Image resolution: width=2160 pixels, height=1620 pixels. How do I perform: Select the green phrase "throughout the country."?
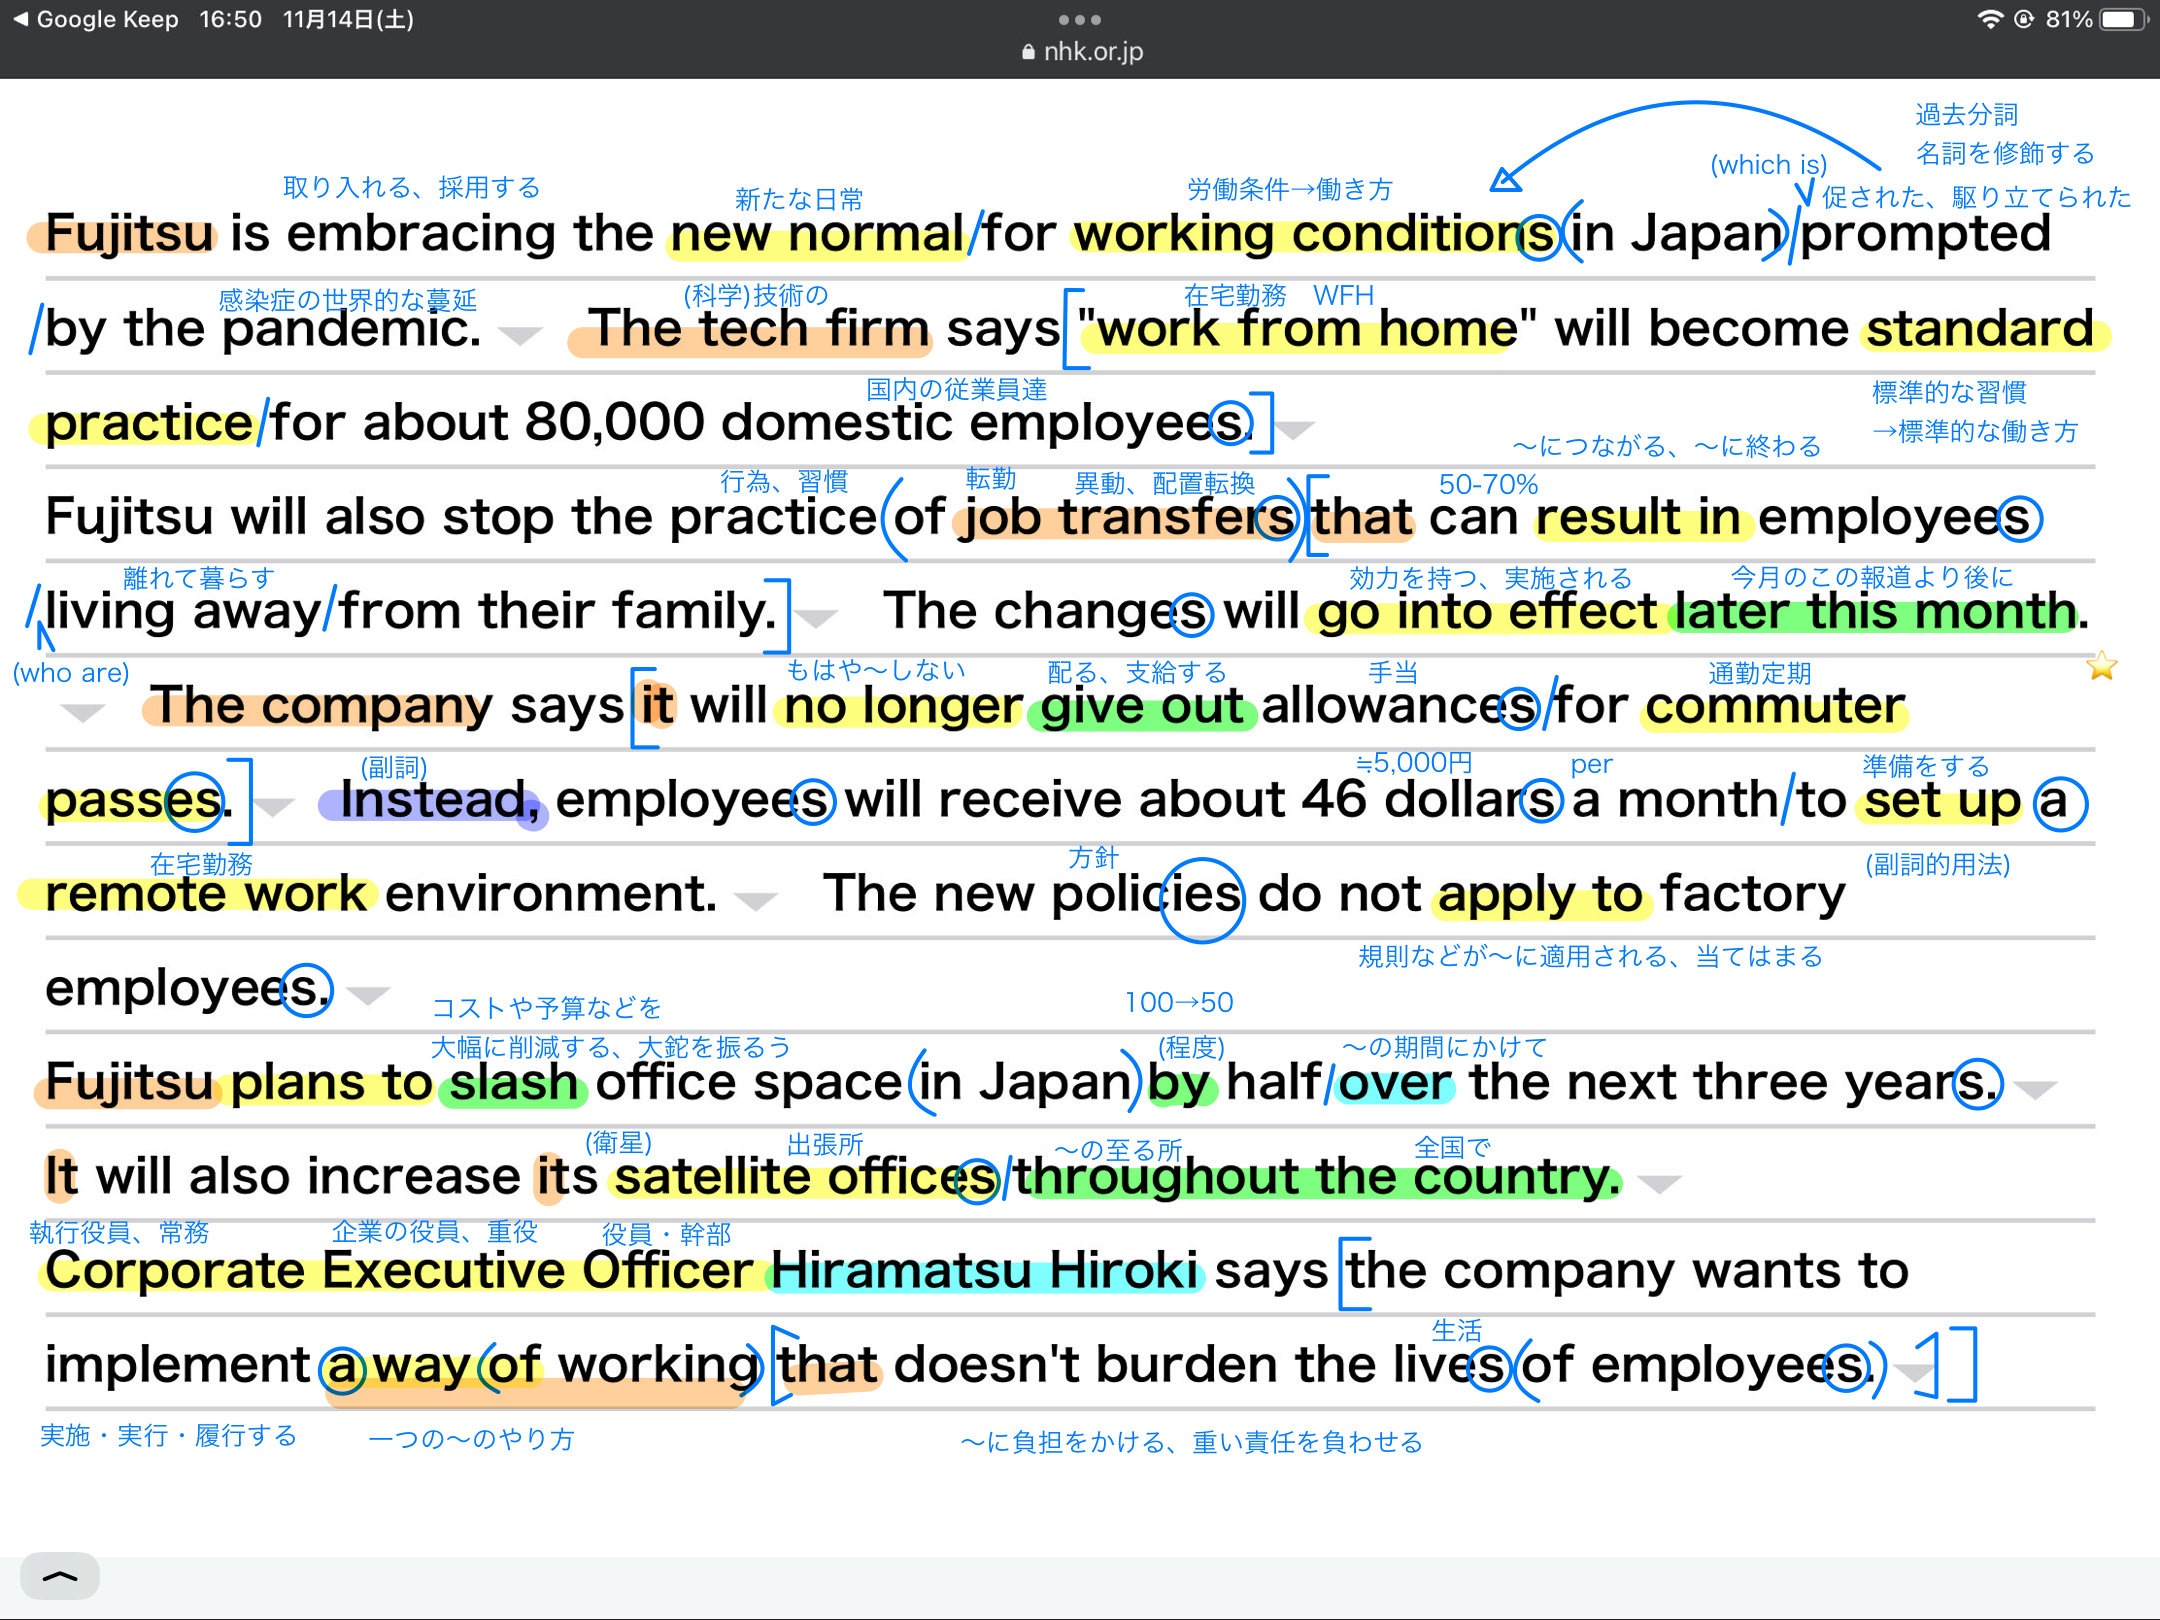pos(1318,1178)
